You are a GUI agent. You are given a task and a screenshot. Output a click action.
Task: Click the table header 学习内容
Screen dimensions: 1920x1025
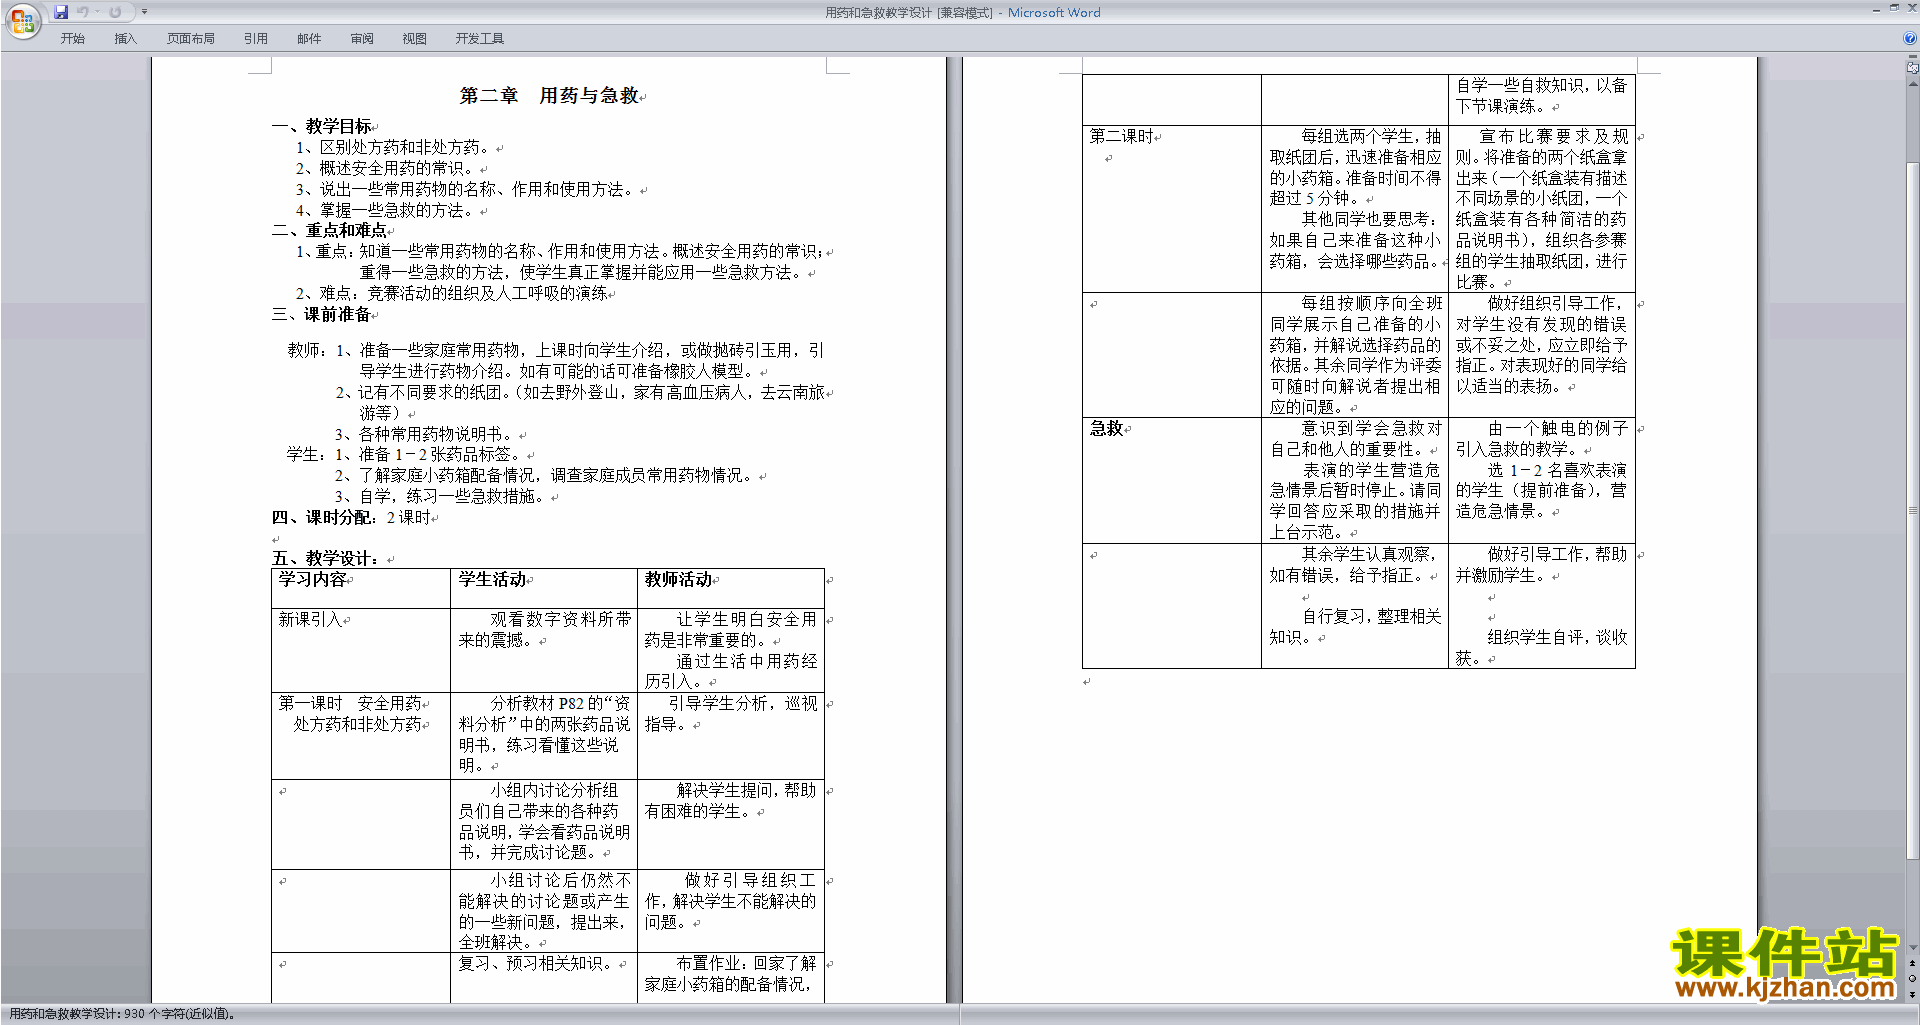pyautogui.click(x=312, y=579)
